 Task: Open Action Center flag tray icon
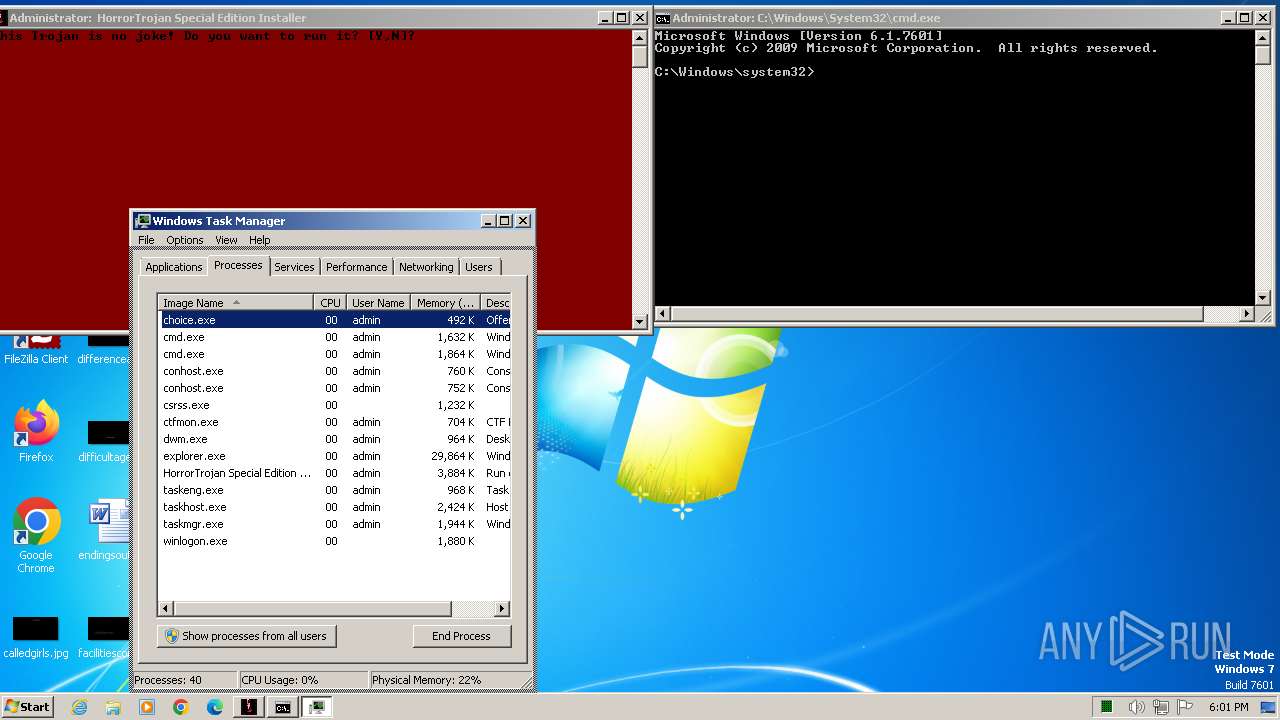1185,707
